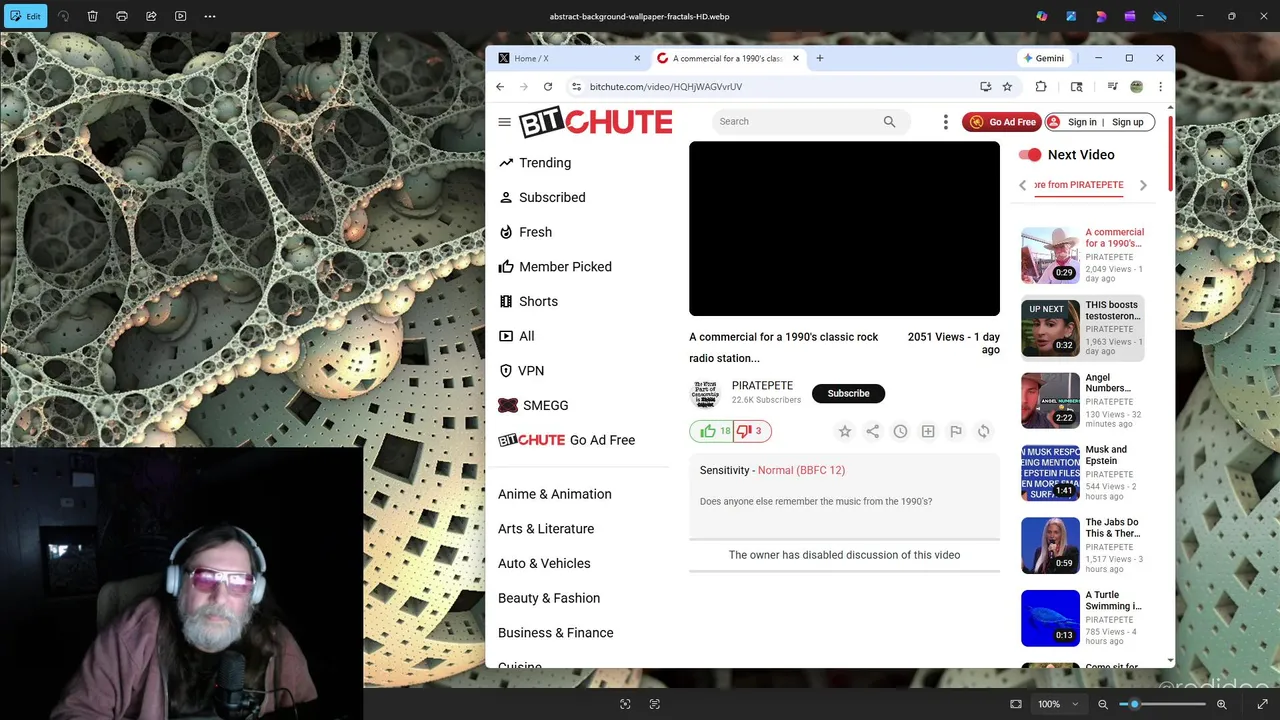Enter fullscreen with the diagonal arrows icon
Image resolution: width=1280 pixels, height=720 pixels.
click(1262, 704)
